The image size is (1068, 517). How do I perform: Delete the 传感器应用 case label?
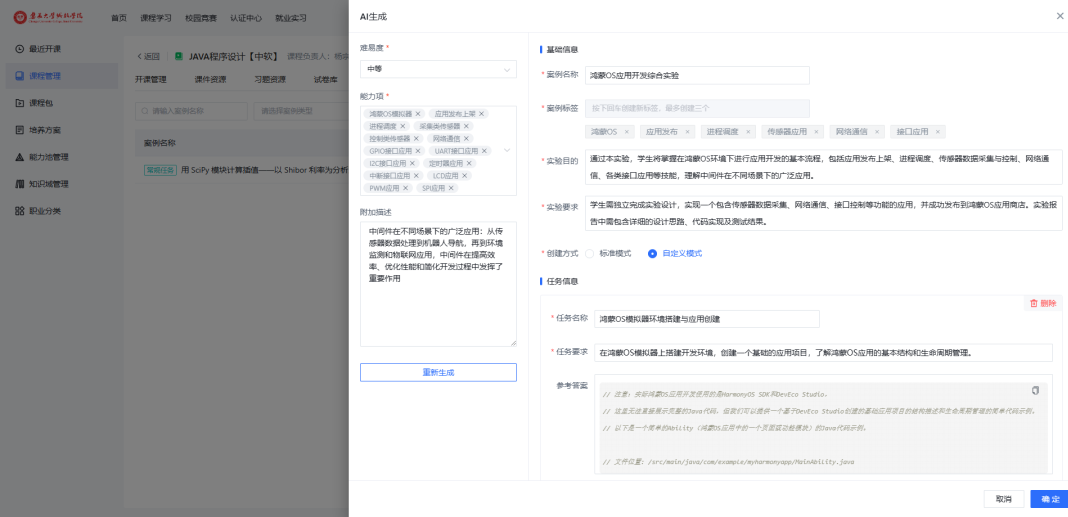coord(815,132)
